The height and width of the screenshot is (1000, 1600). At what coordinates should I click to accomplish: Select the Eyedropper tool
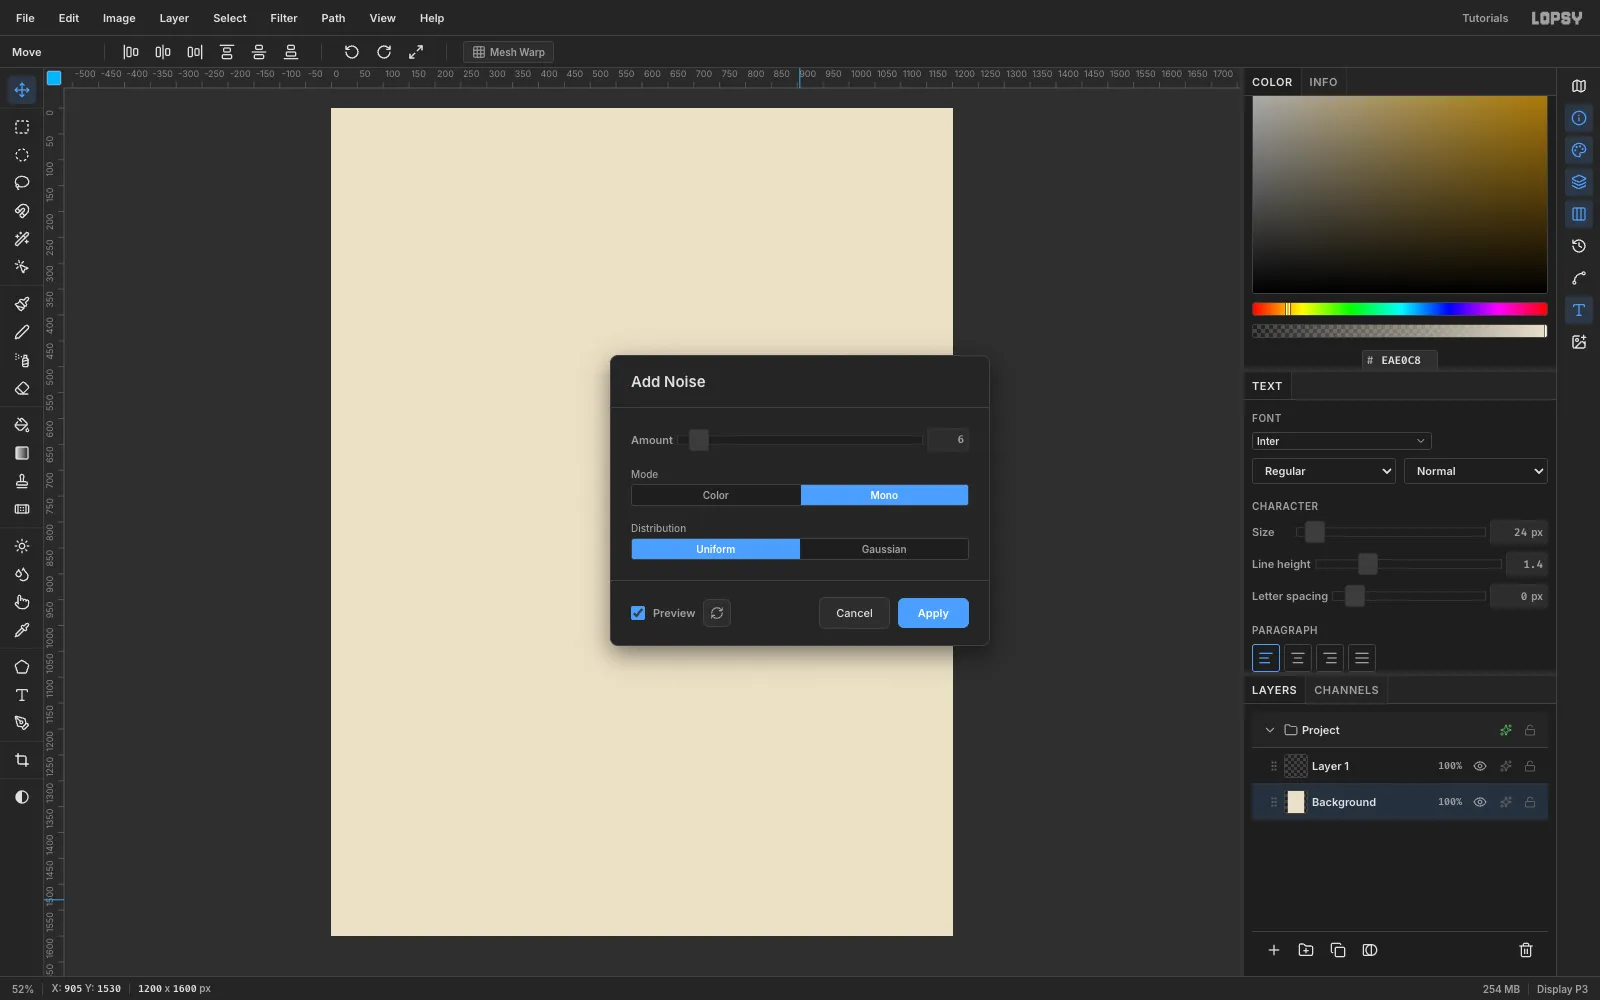point(21,630)
